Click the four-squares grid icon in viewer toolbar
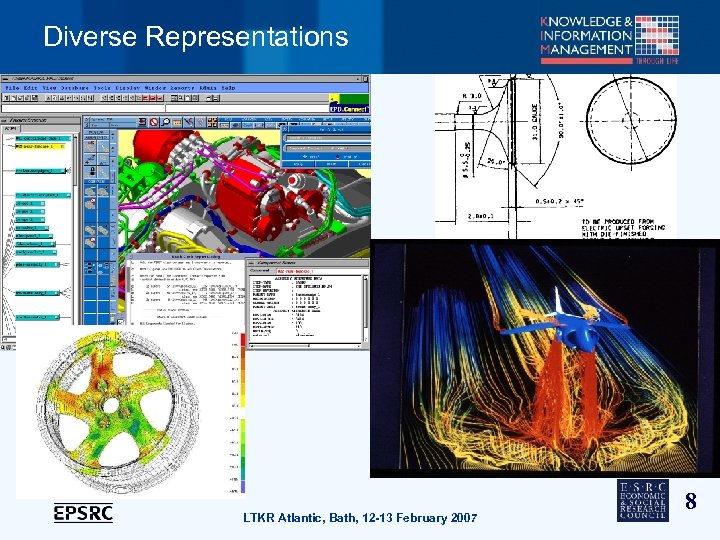 click(x=212, y=122)
